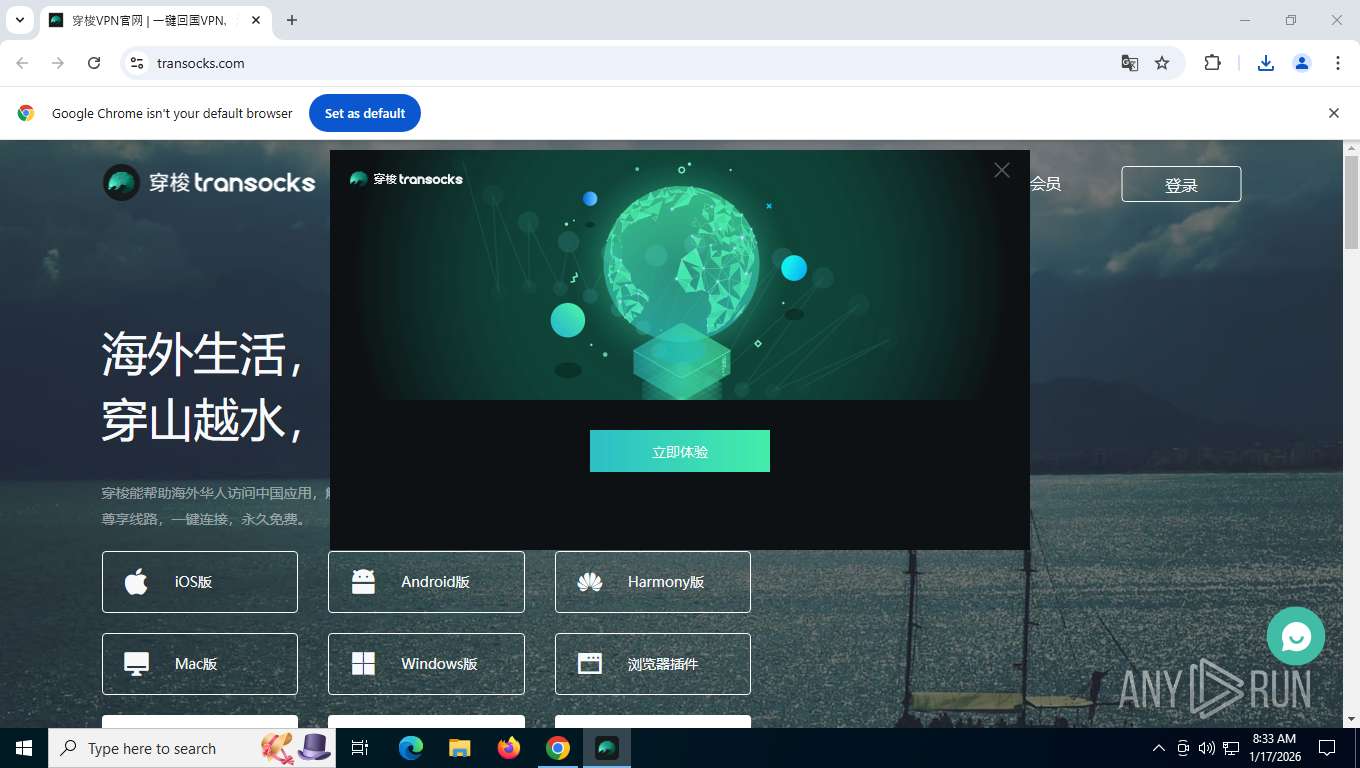Close the 穿梭VPN官网 tab
This screenshot has width=1360, height=768.
point(256,20)
